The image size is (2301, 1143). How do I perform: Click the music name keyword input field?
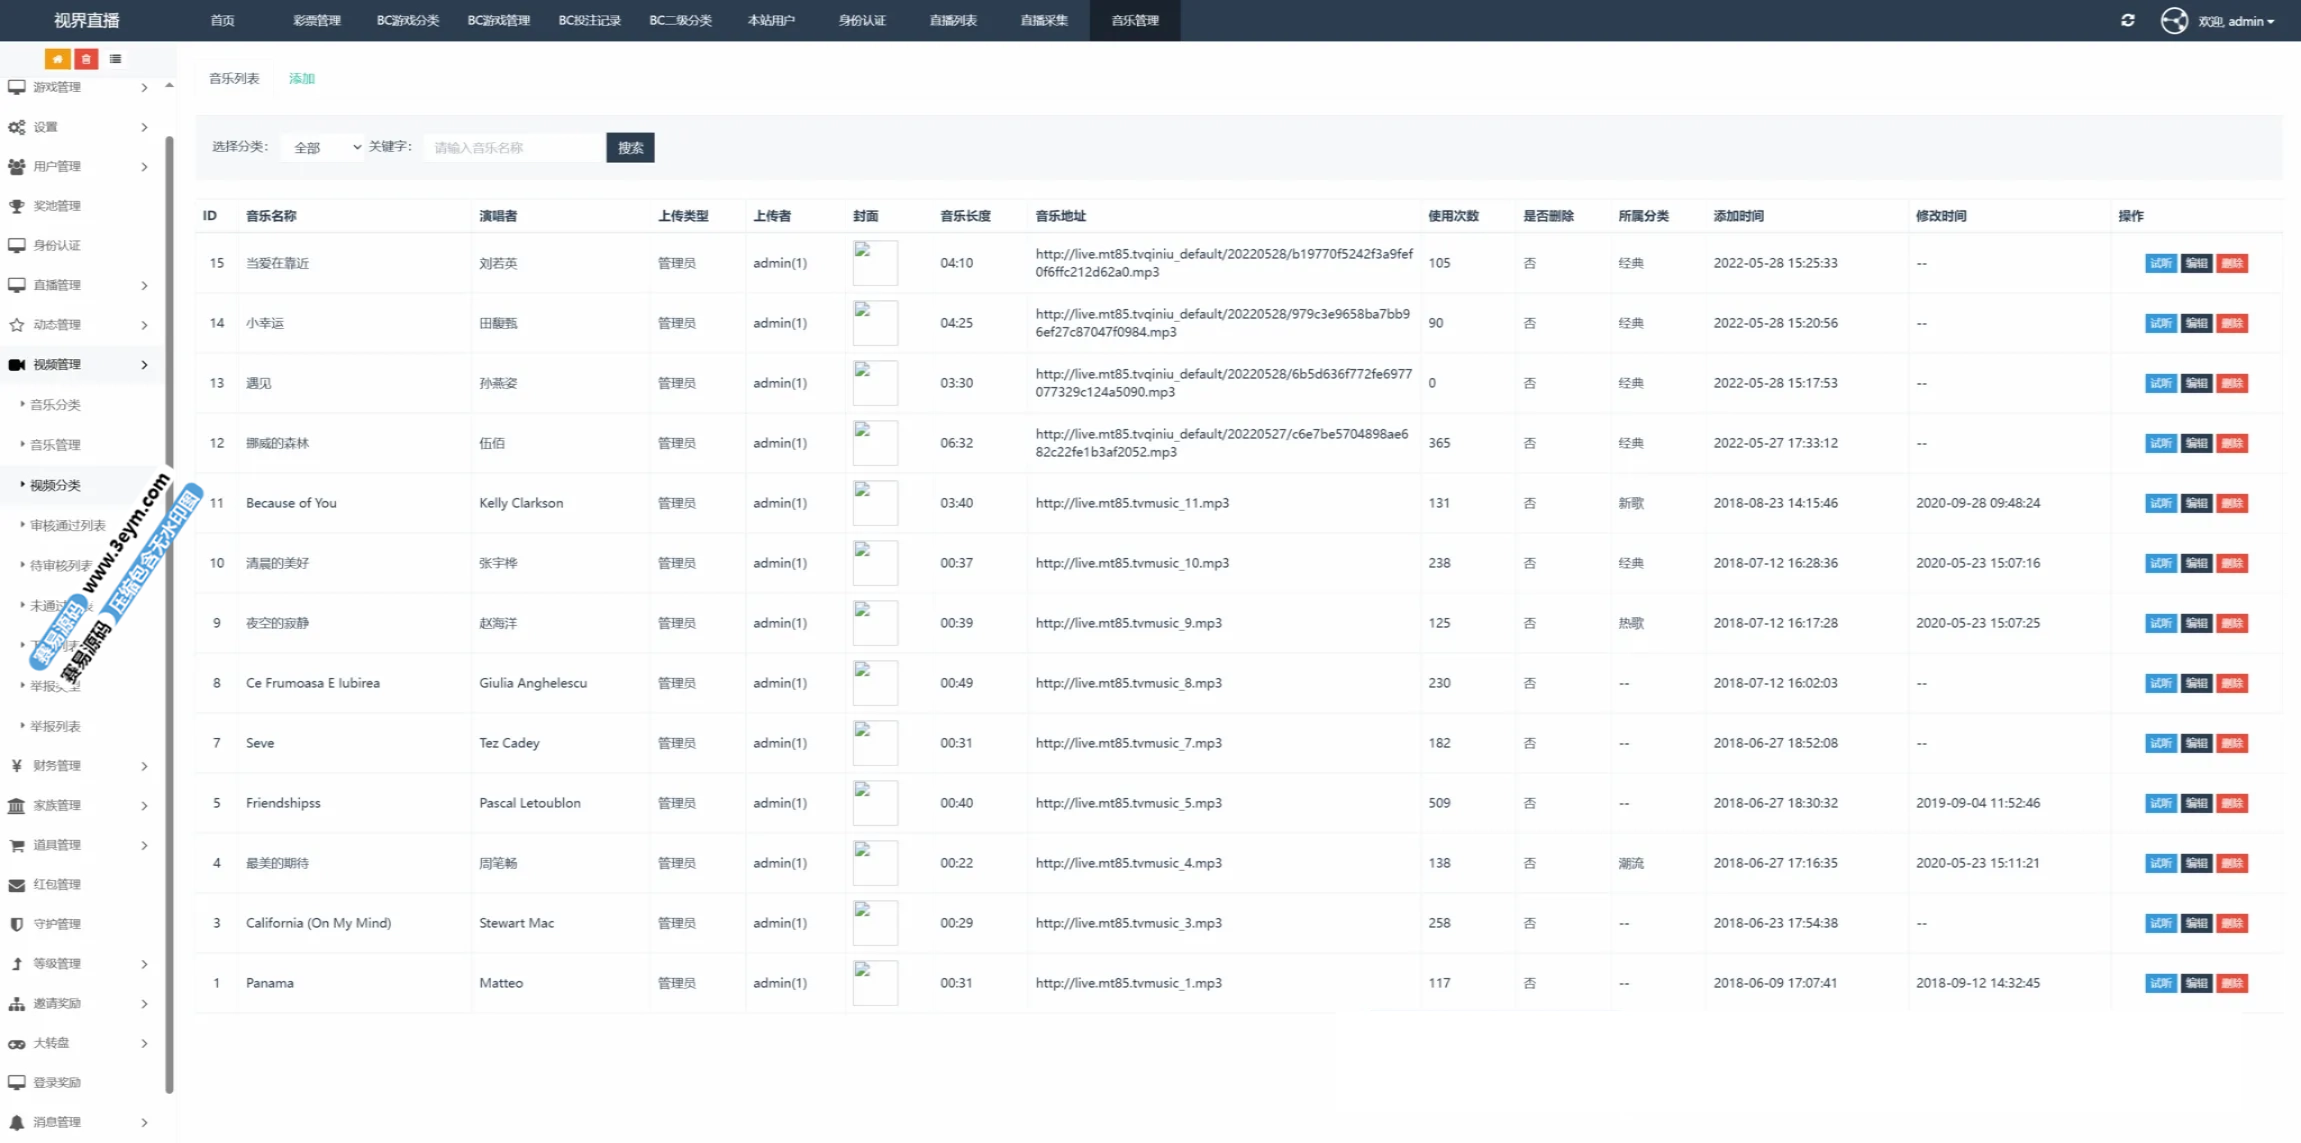click(514, 147)
